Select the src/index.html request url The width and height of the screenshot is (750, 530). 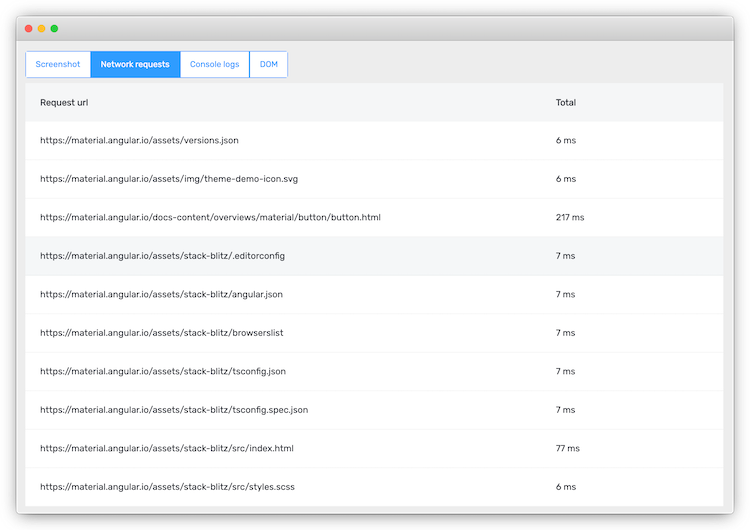tap(167, 448)
